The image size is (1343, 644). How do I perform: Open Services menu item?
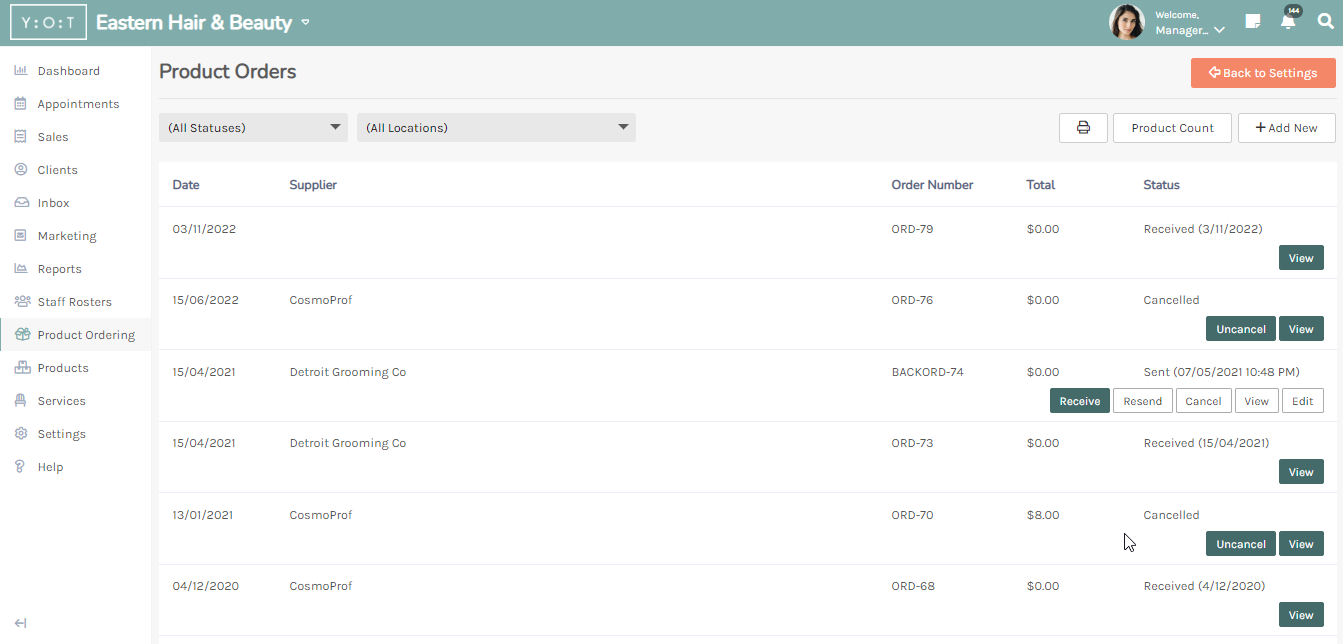[62, 401]
